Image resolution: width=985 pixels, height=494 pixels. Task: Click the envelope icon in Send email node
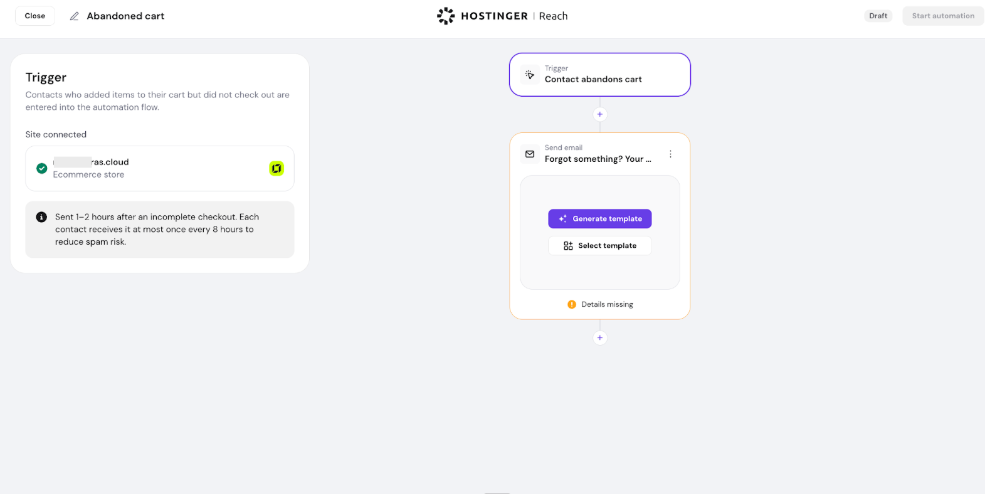point(530,154)
